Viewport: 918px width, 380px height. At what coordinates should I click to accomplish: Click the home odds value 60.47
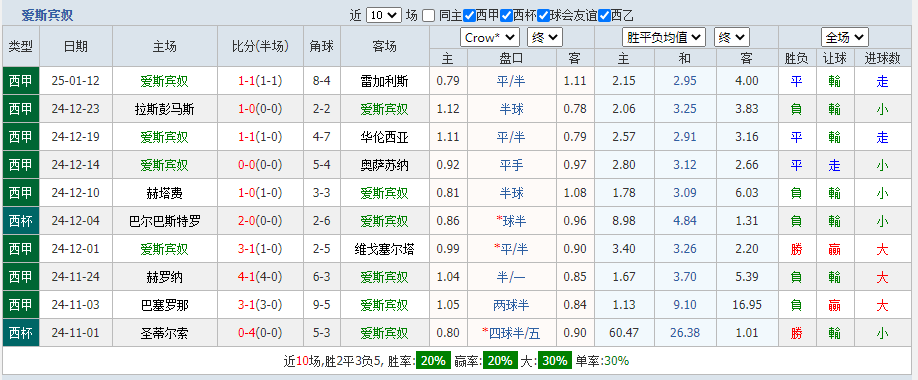point(624,333)
